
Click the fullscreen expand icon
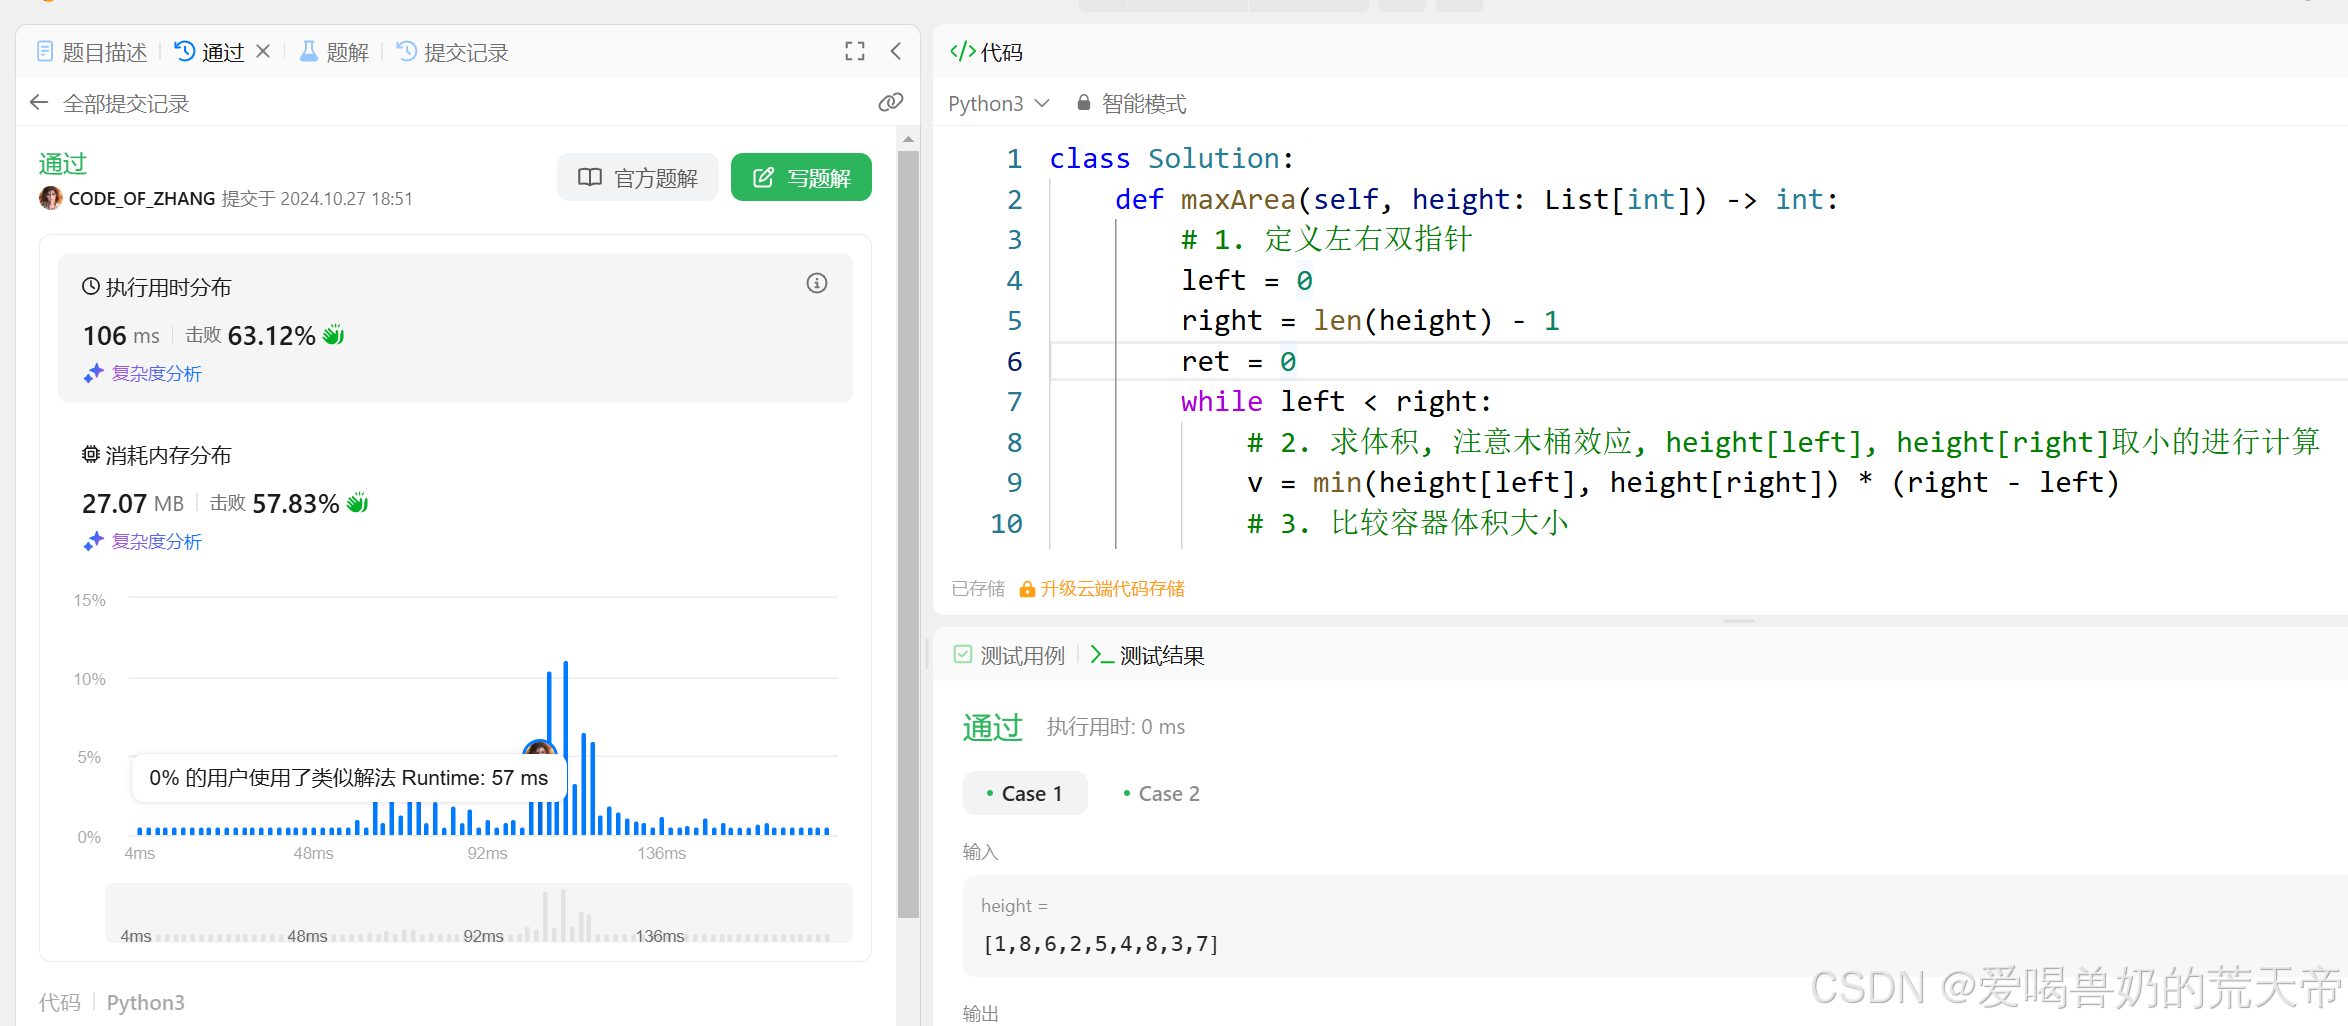pos(855,51)
